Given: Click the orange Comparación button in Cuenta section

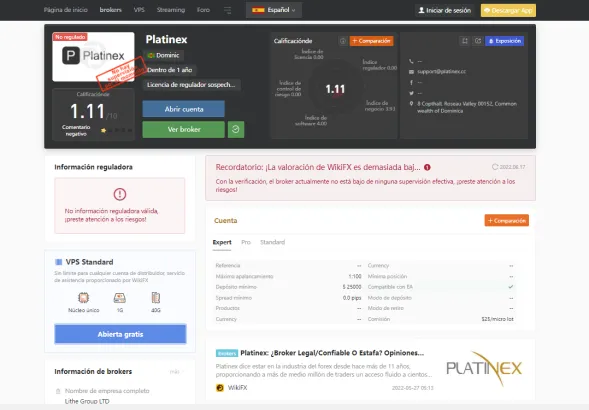Looking at the screenshot, I should 506,221.
